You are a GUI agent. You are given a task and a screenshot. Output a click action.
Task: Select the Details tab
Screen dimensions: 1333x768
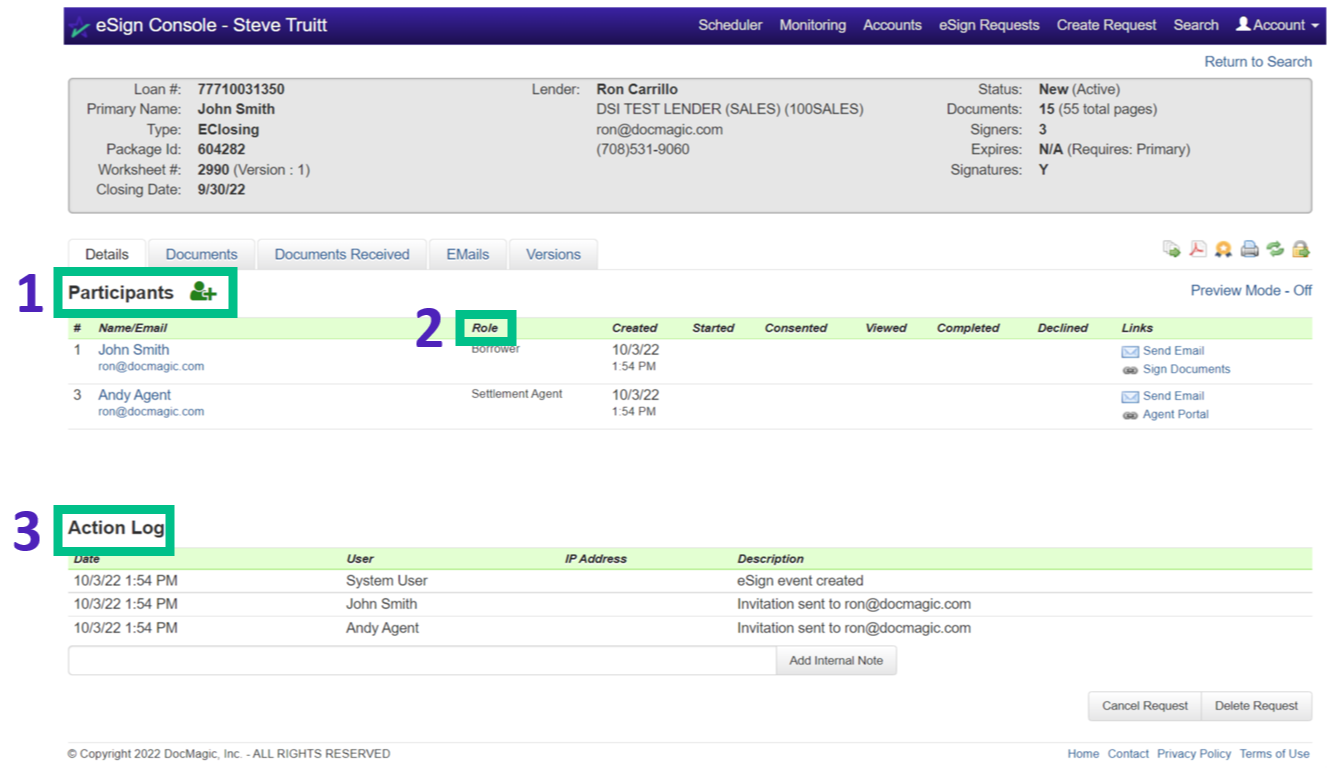[107, 254]
